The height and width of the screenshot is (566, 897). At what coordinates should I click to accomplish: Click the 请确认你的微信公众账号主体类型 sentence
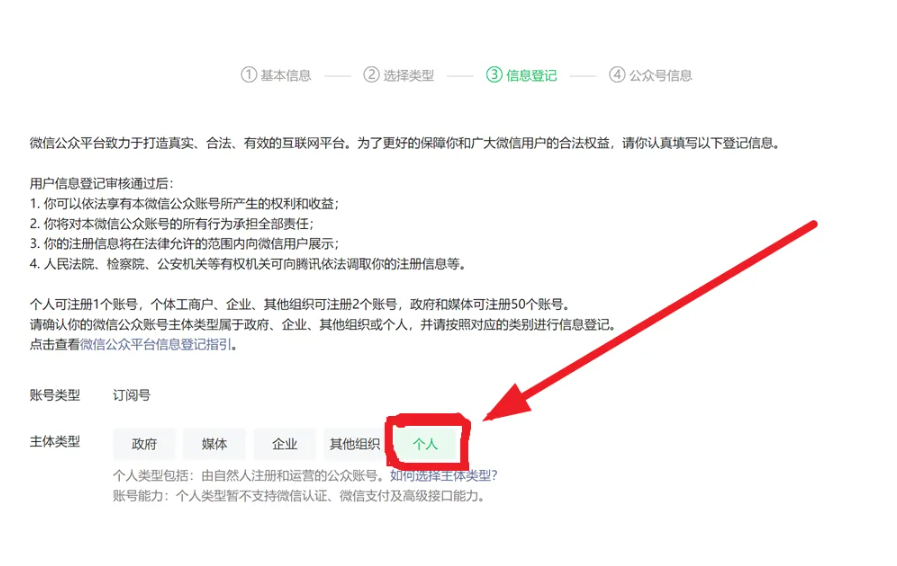tap(325, 324)
